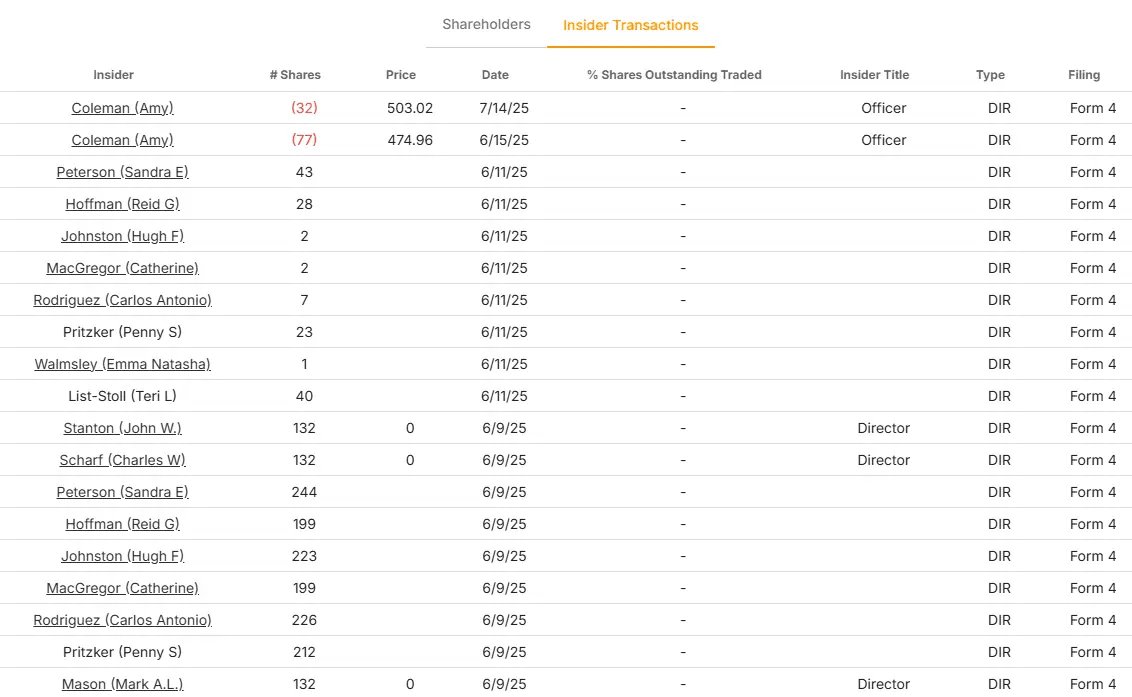
Task: Select the Insider Transactions tab
Action: click(x=630, y=25)
